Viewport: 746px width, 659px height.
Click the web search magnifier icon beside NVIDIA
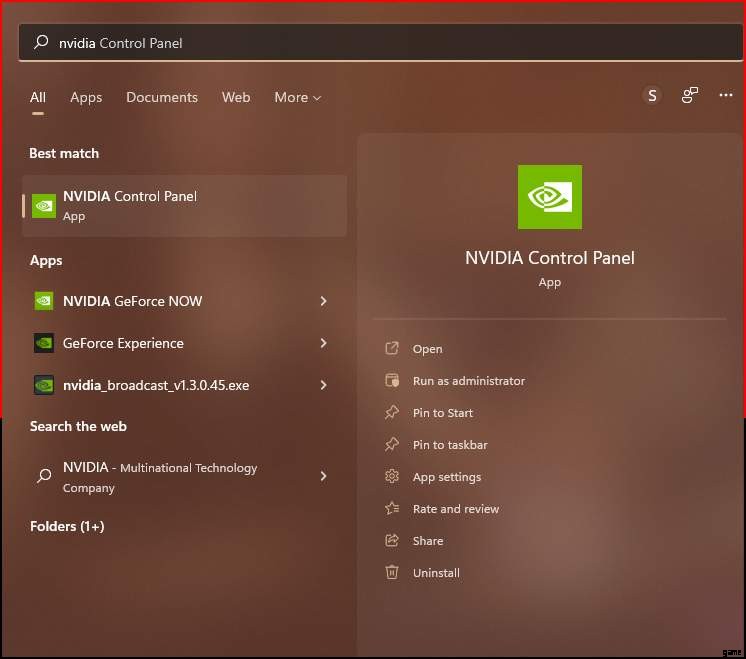point(44,475)
